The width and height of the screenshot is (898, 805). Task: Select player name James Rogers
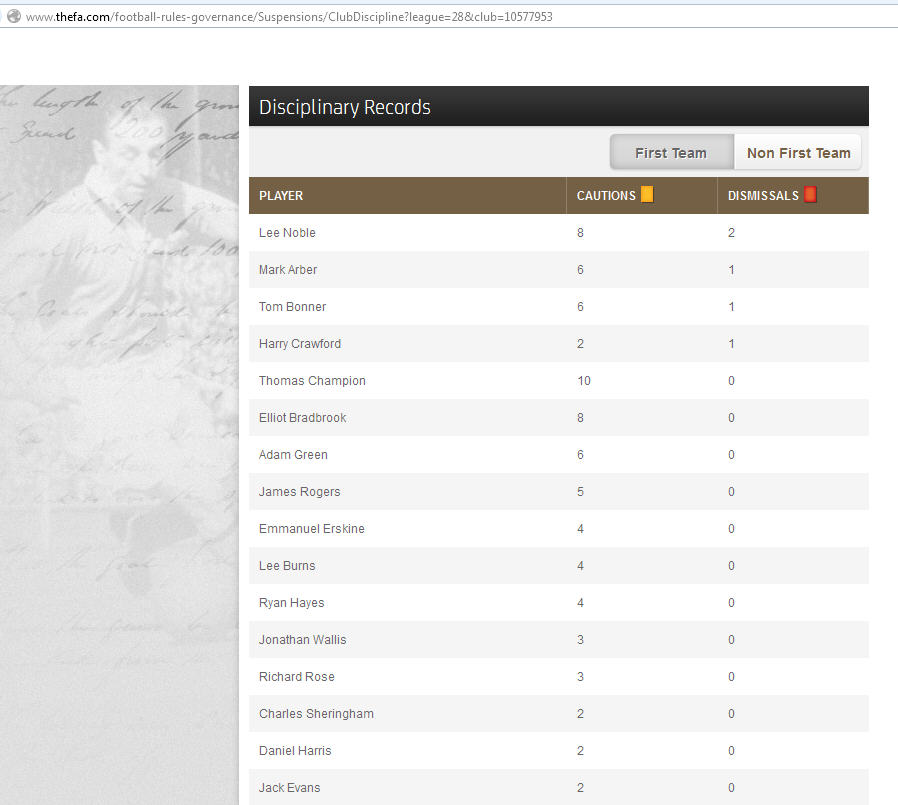300,492
